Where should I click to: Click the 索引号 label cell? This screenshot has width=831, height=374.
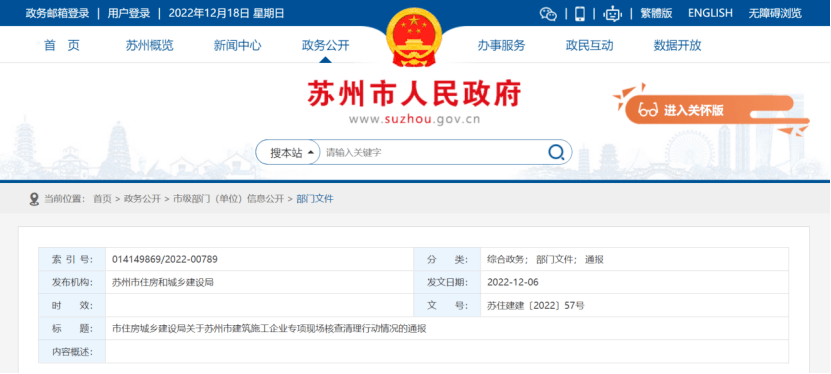click(72, 260)
